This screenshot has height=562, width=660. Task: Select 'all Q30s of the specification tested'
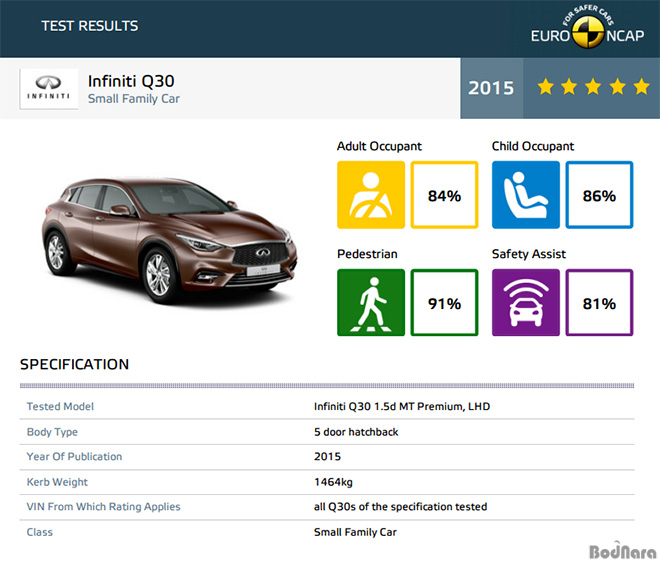click(x=401, y=507)
